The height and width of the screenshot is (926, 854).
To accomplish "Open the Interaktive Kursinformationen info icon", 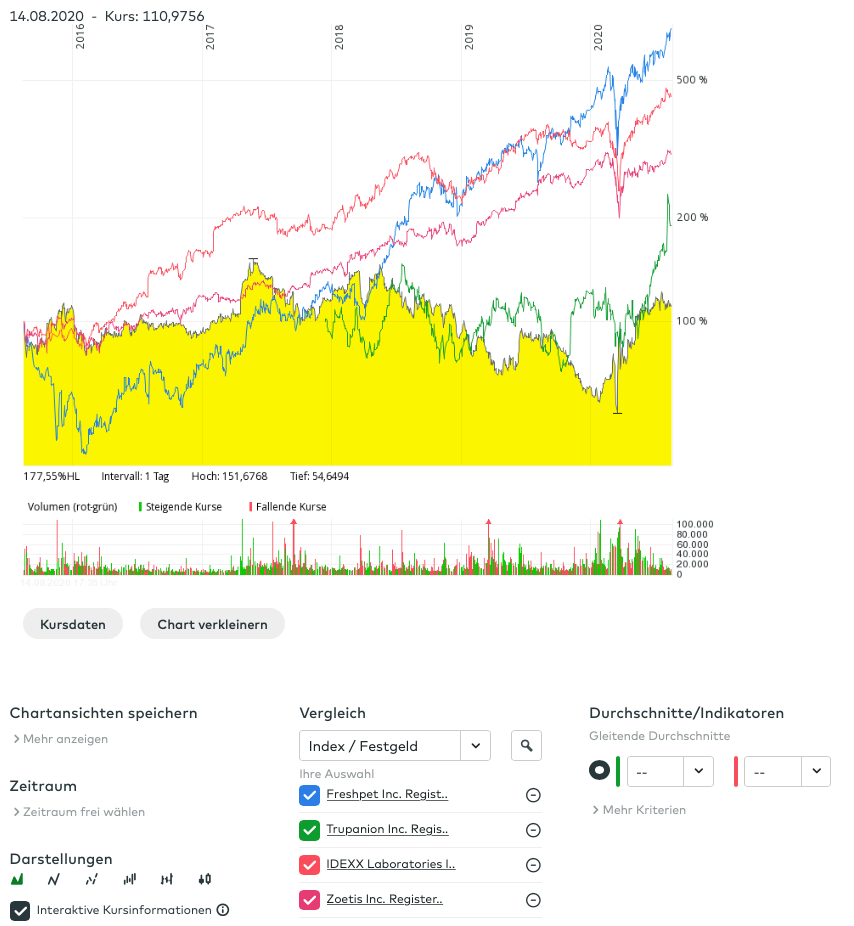I will coord(223,910).
